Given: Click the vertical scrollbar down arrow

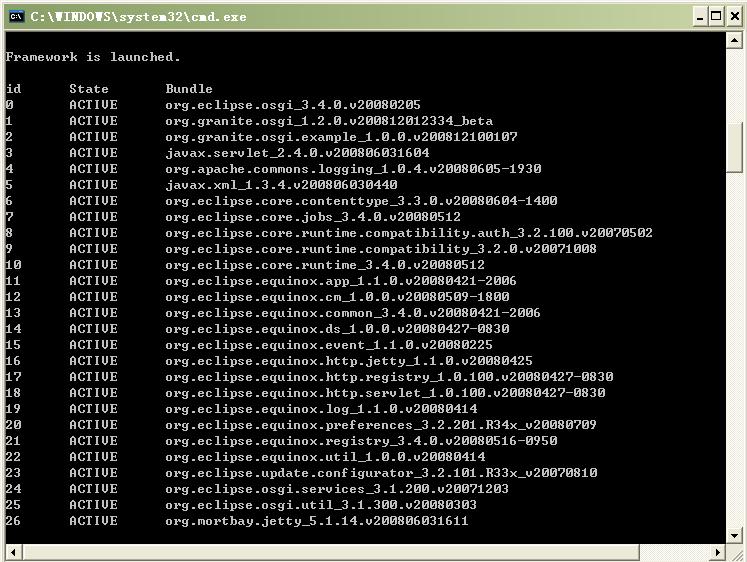Looking at the screenshot, I should [734, 536].
